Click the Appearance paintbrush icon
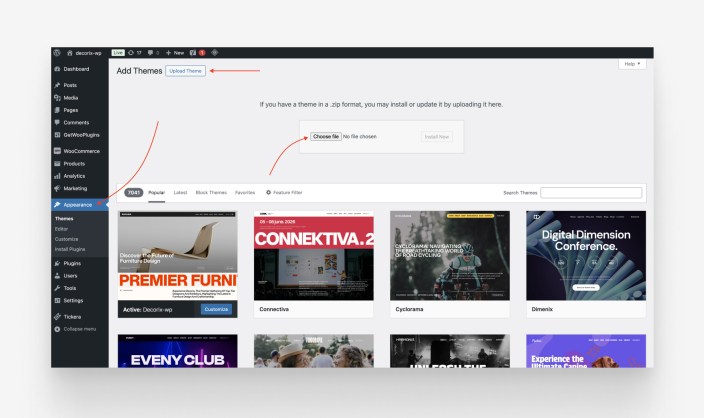Image resolution: width=704 pixels, height=418 pixels. (57, 205)
